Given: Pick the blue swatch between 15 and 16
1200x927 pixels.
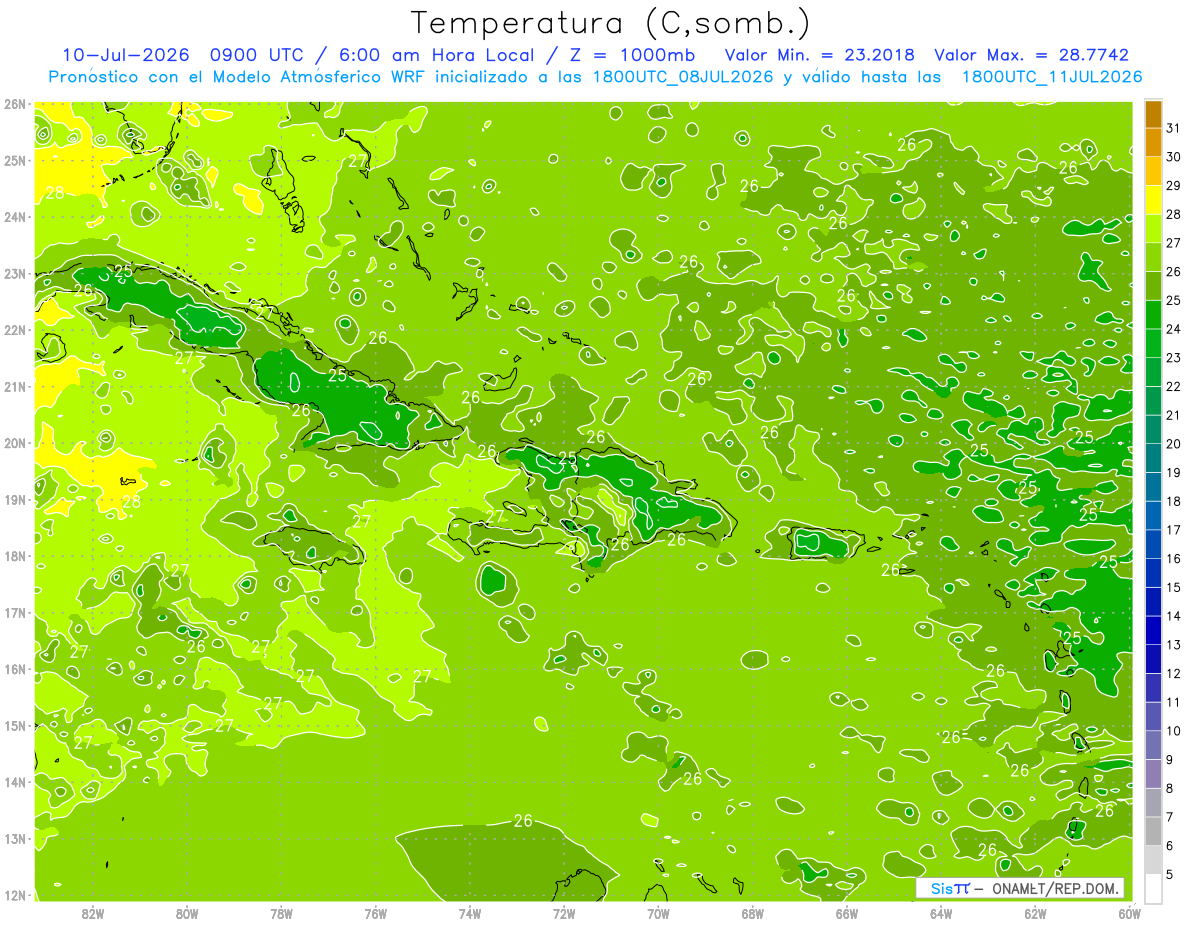Looking at the screenshot, I should (x=1153, y=572).
